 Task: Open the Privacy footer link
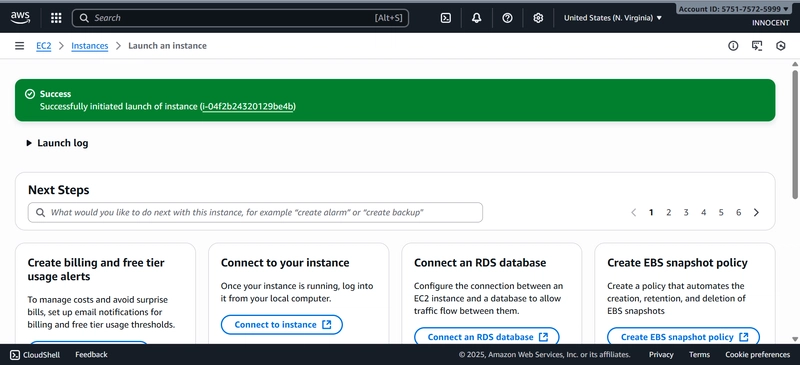click(x=661, y=354)
